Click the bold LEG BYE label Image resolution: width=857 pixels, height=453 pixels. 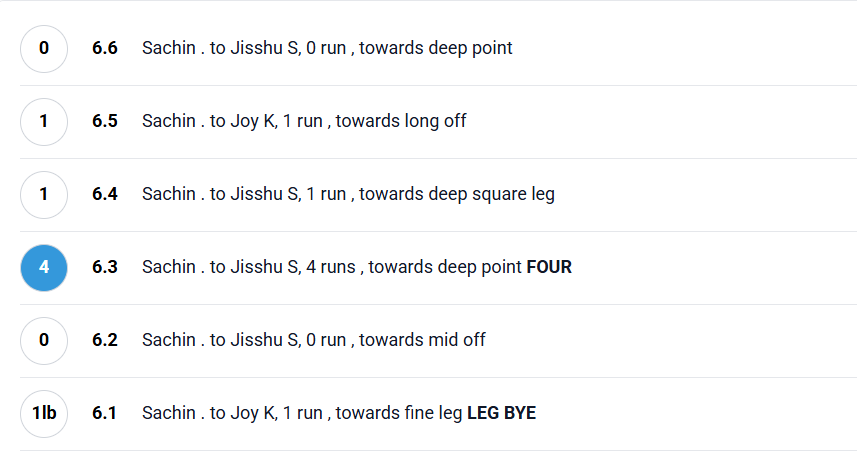point(501,413)
